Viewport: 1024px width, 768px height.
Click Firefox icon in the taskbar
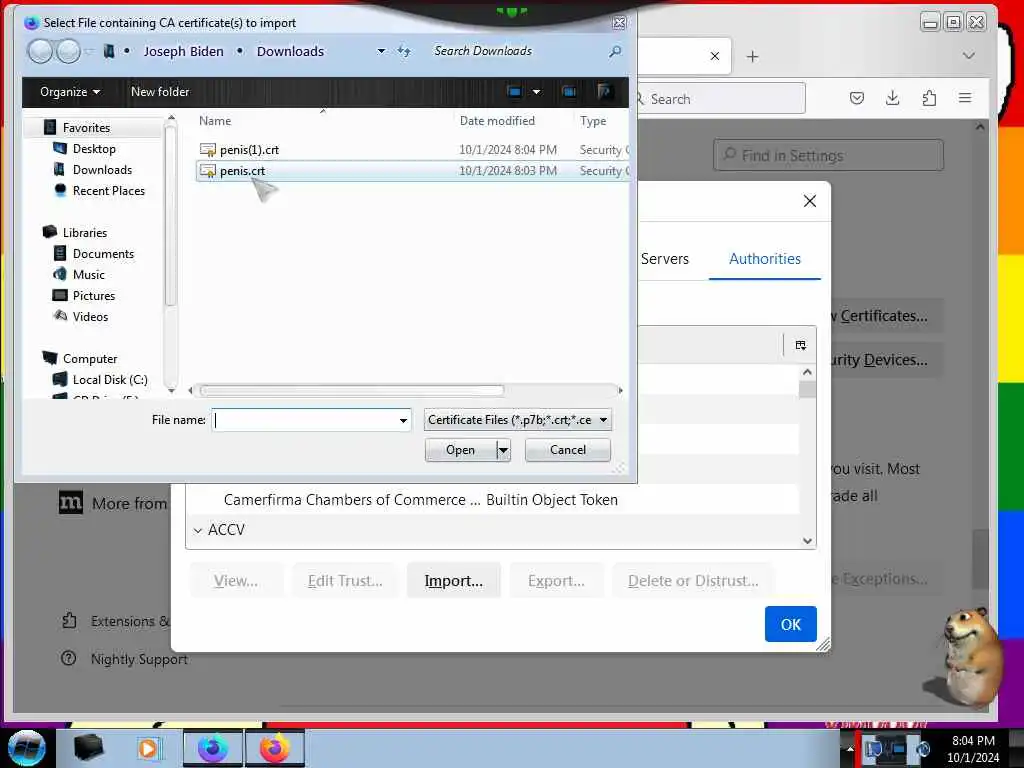pos(274,748)
